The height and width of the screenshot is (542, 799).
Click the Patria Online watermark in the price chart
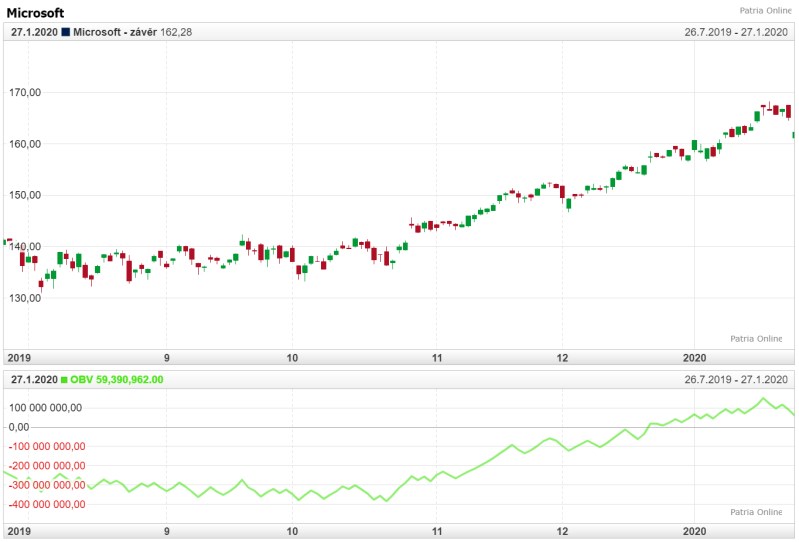[756, 339]
